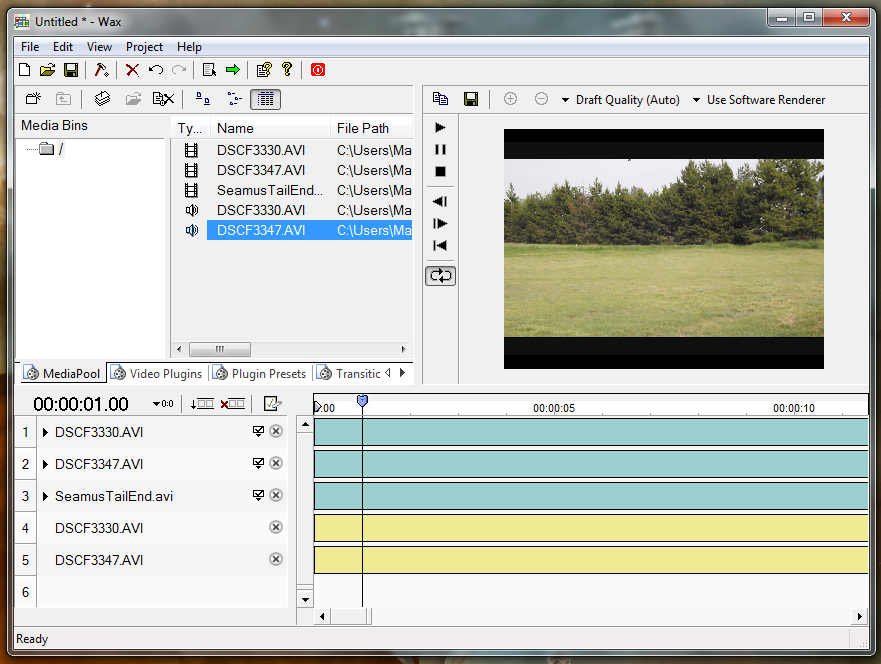Toggle mute circle on track 1
Screen dimensions: 881x664
coord(276,431)
